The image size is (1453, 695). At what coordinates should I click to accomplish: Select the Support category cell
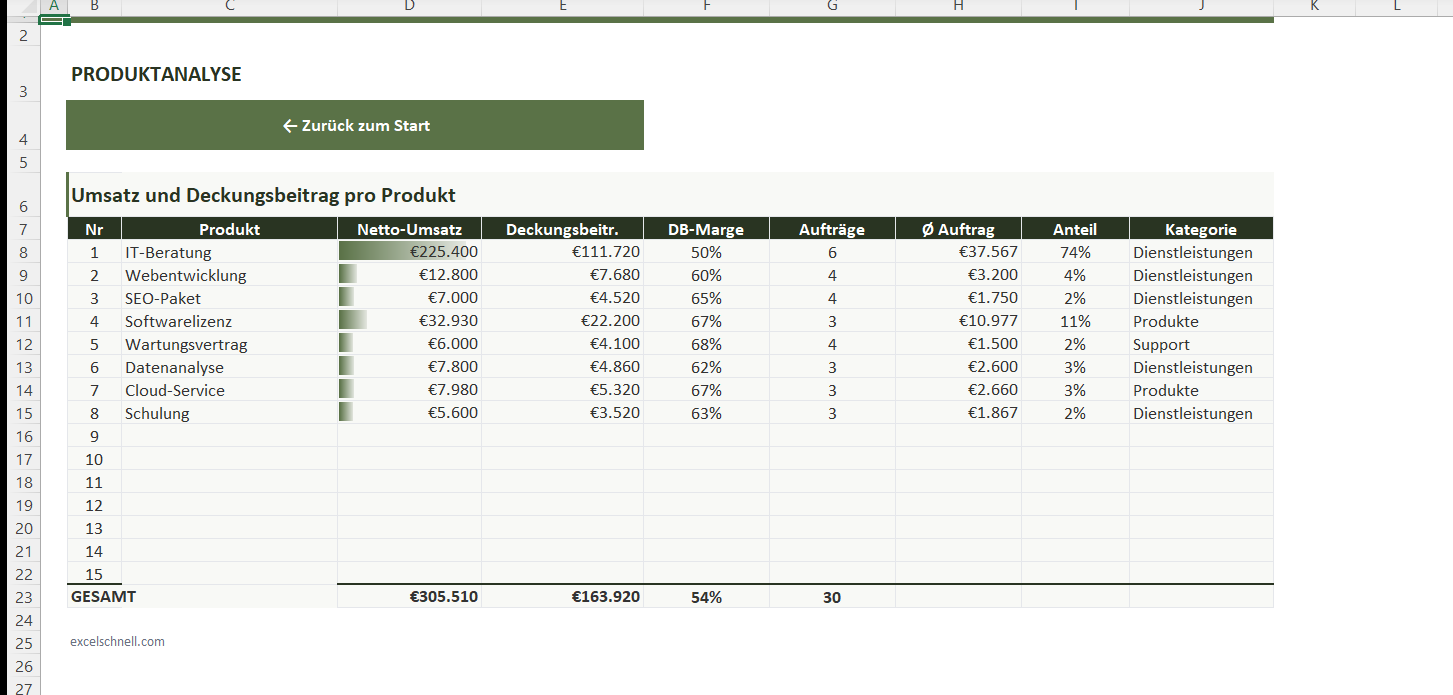(1200, 344)
